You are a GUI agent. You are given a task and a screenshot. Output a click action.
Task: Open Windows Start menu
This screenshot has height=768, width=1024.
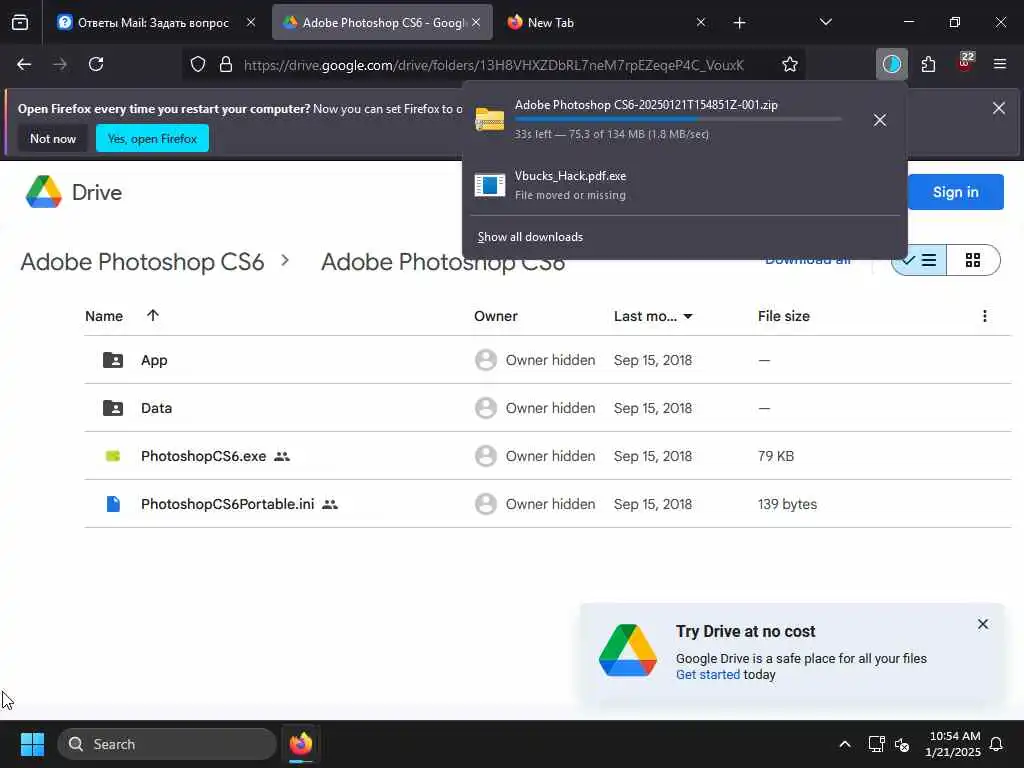click(32, 744)
